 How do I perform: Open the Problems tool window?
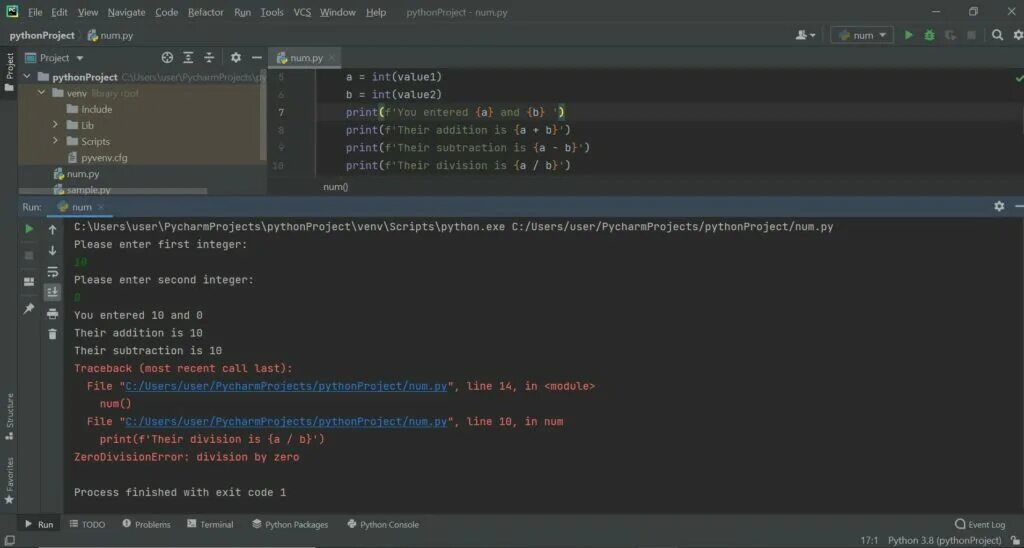point(146,524)
